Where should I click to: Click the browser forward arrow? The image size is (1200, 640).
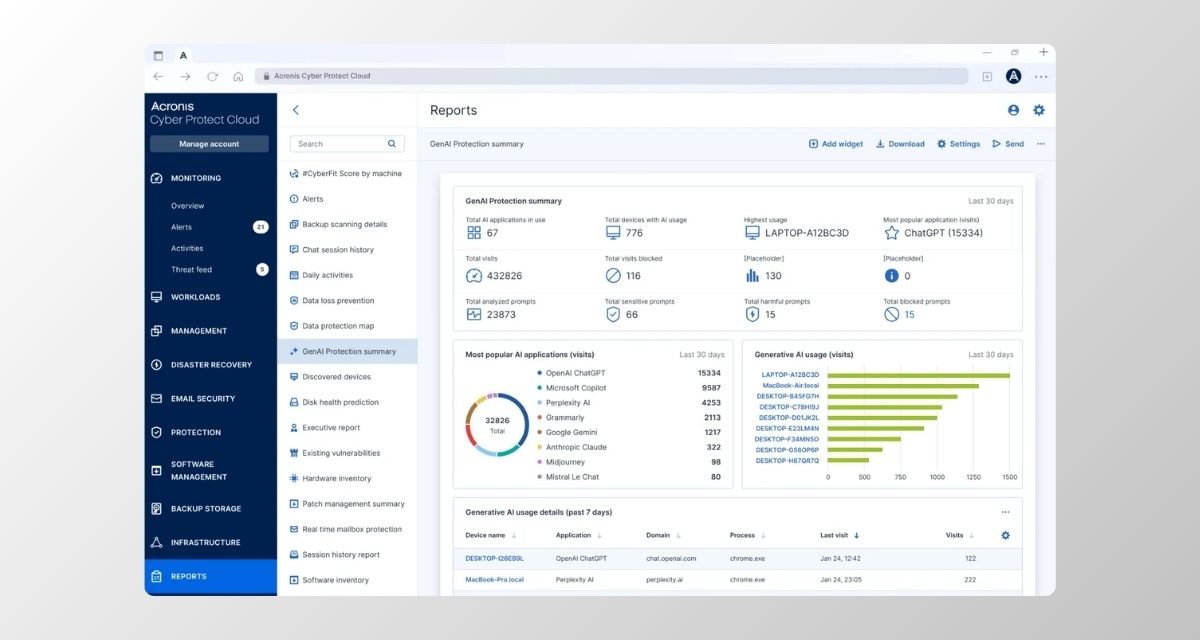tap(185, 76)
